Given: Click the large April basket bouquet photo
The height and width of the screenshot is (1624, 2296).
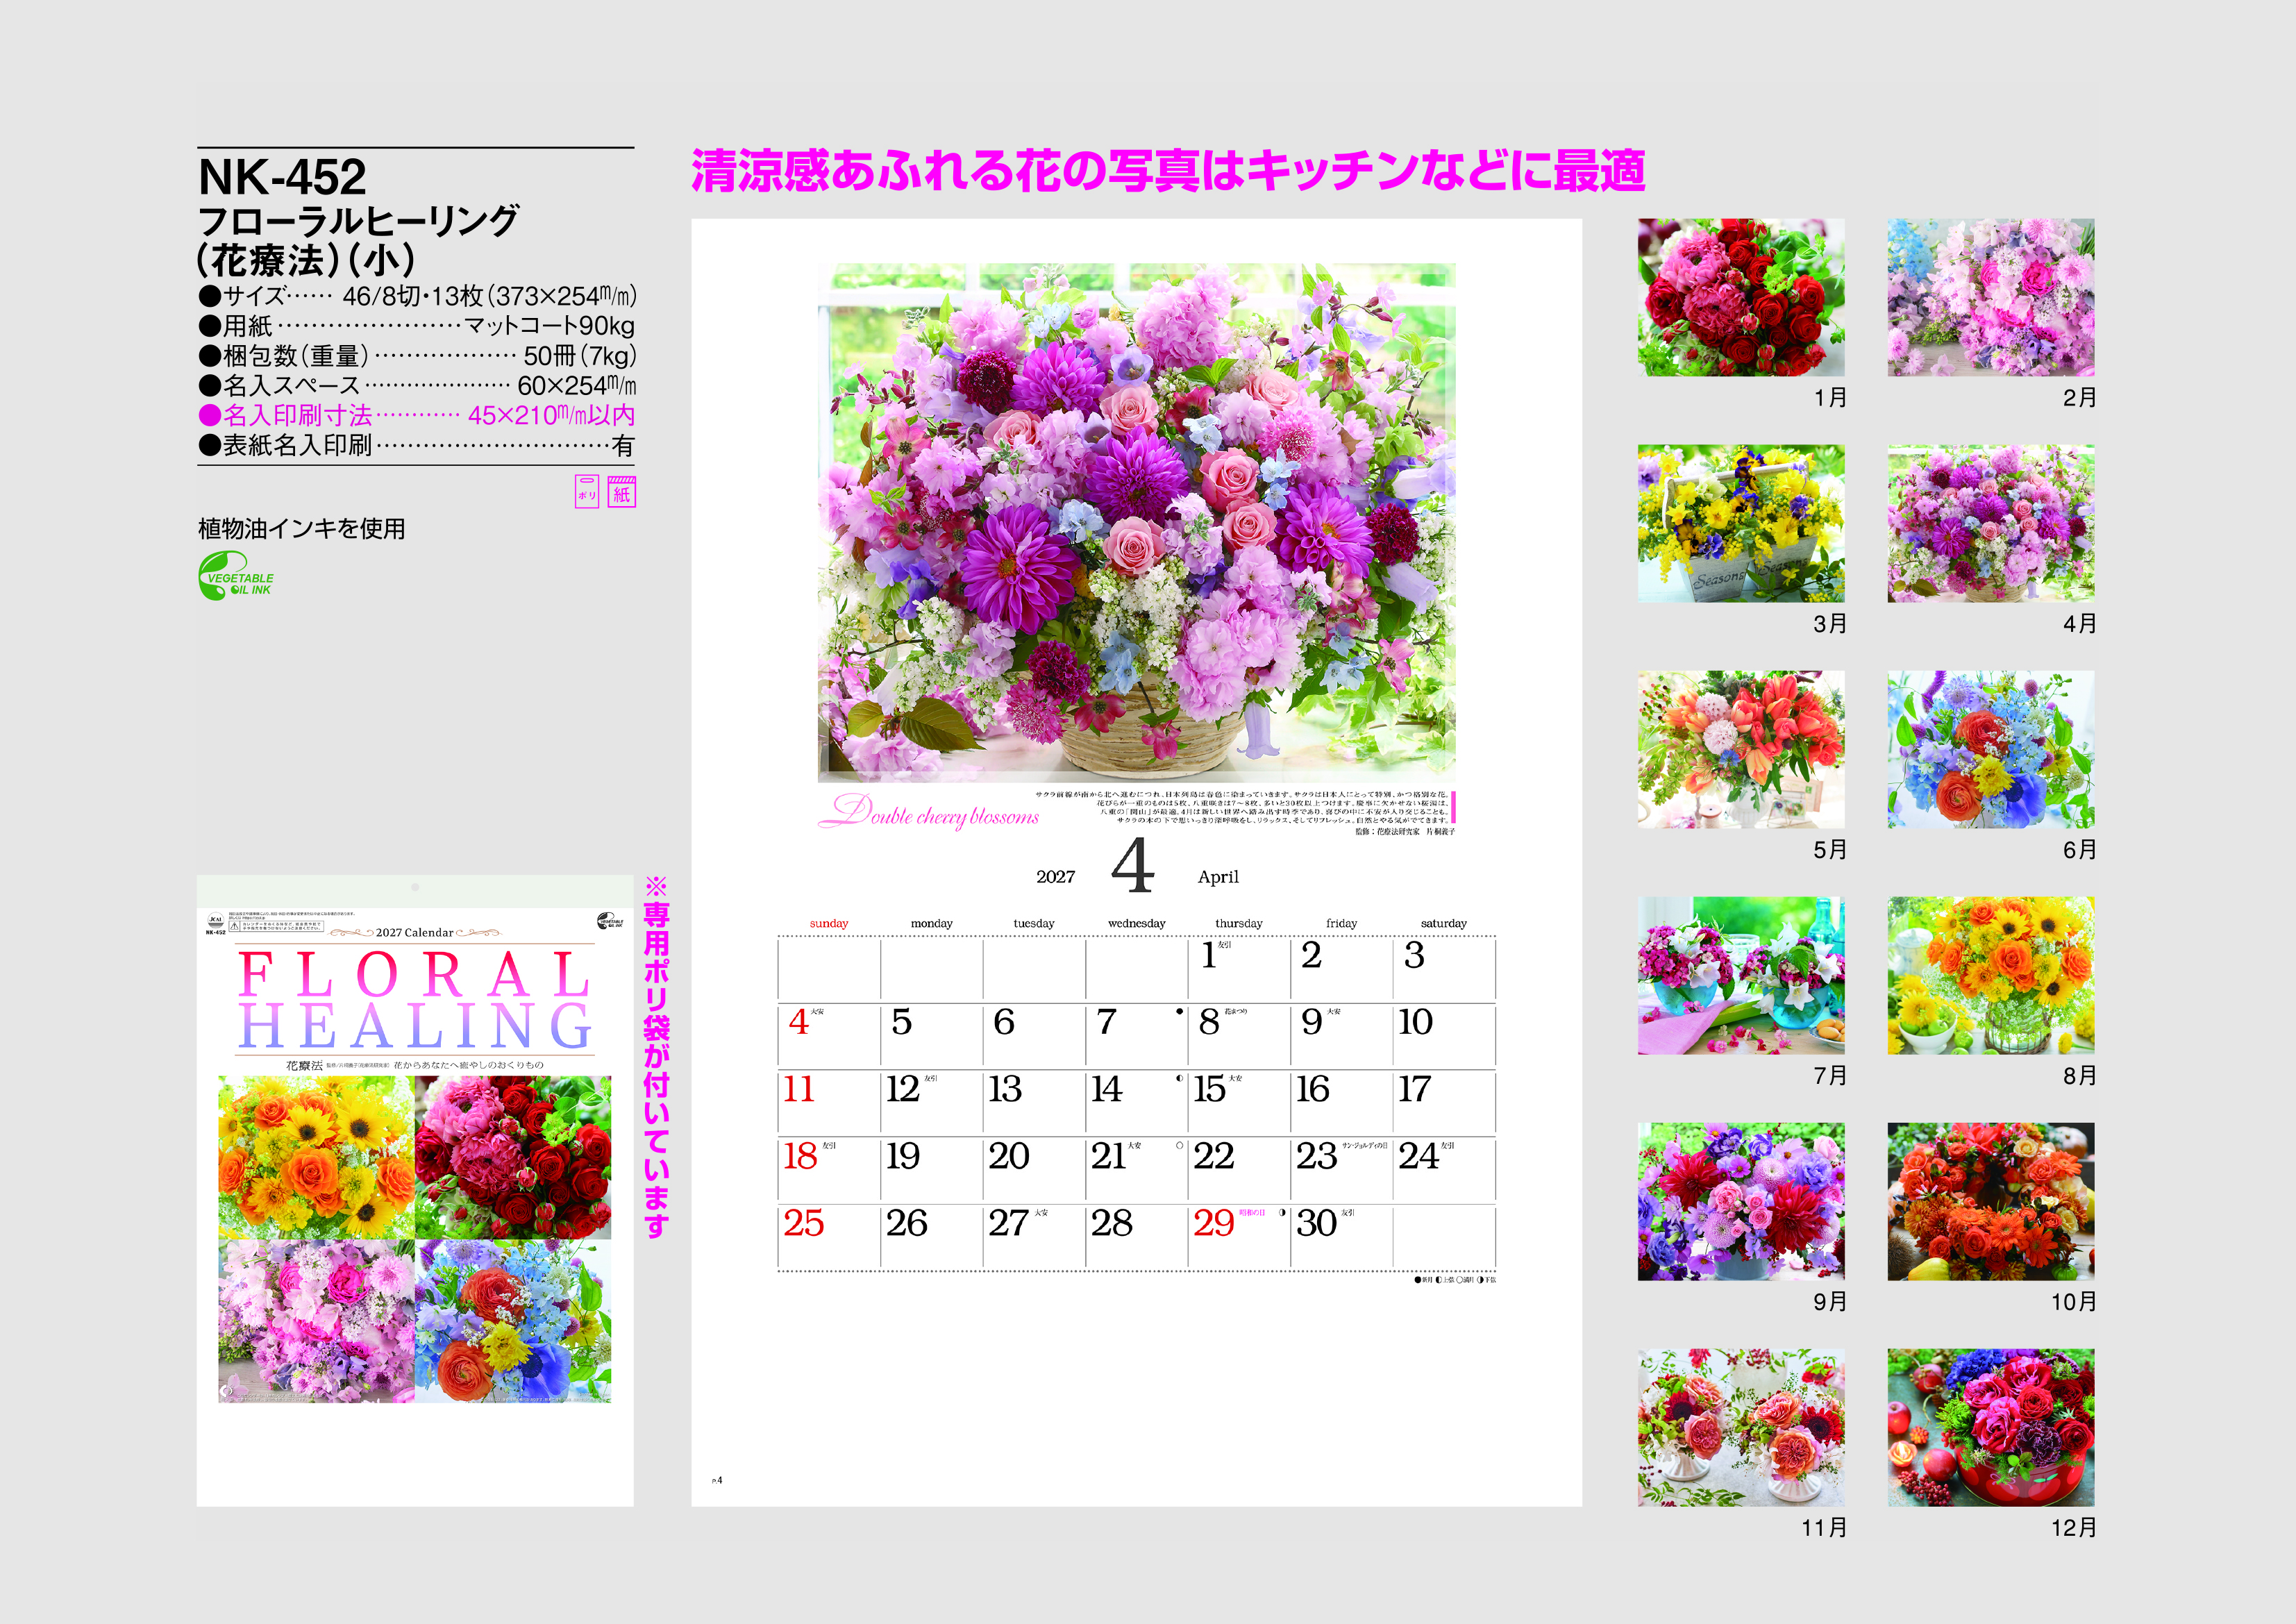Looking at the screenshot, I should pyautogui.click(x=1136, y=522).
